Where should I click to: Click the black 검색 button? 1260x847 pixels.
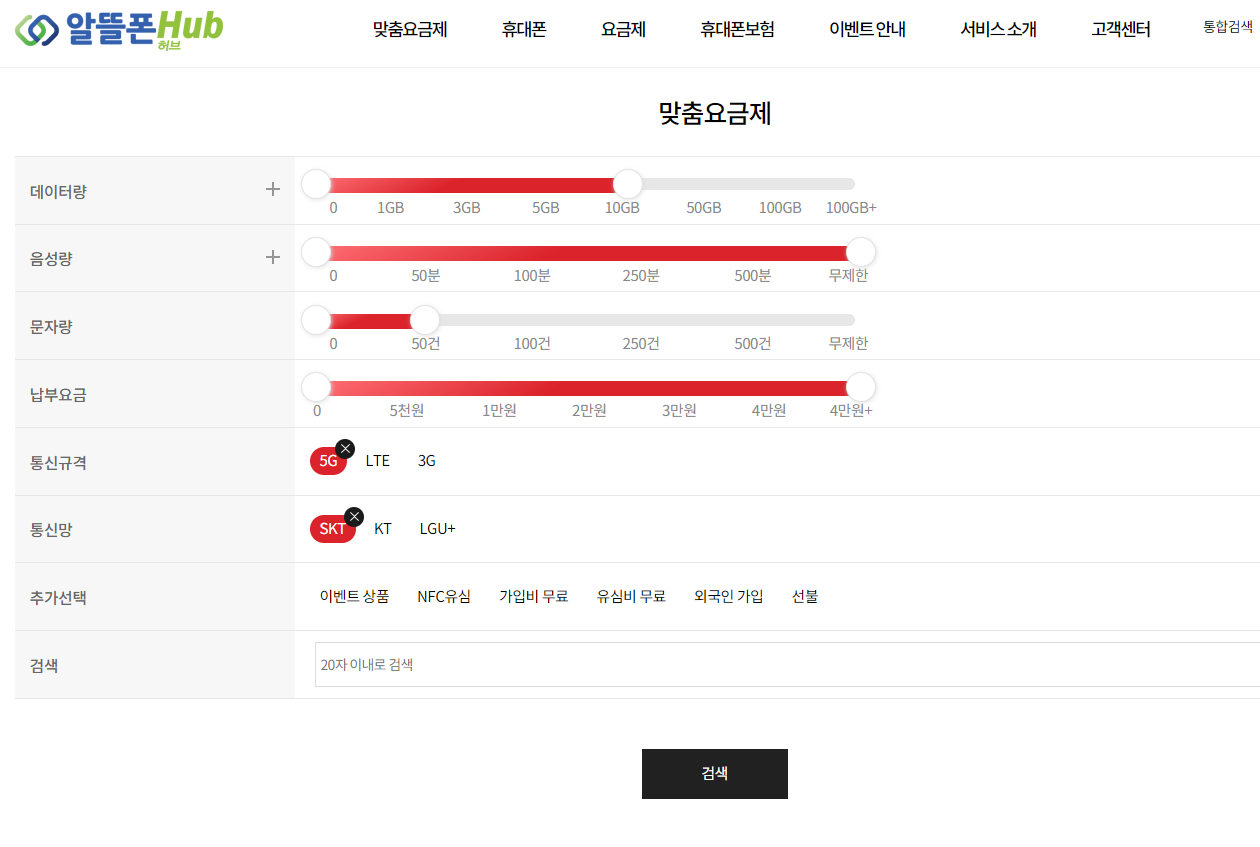(x=715, y=774)
